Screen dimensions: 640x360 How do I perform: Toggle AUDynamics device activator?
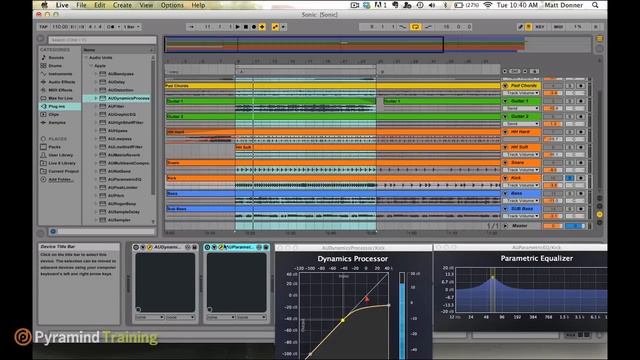[x=136, y=247]
